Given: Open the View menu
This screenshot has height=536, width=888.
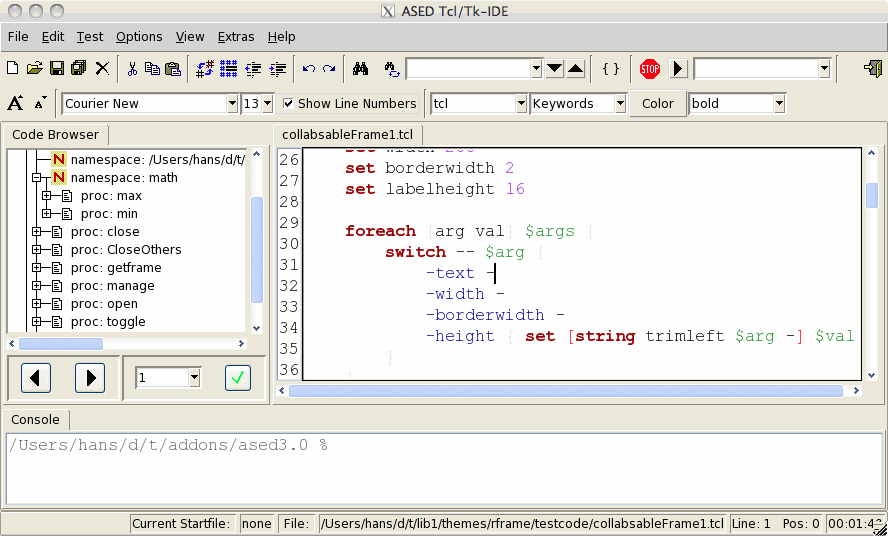Looking at the screenshot, I should 190,37.
